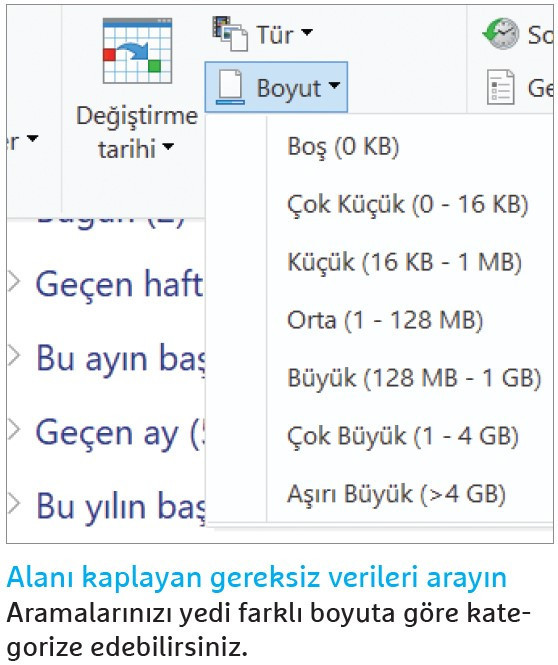Pick Orta (1 - 128 MB)
Viewport: 558px width, 665px height.
(385, 320)
